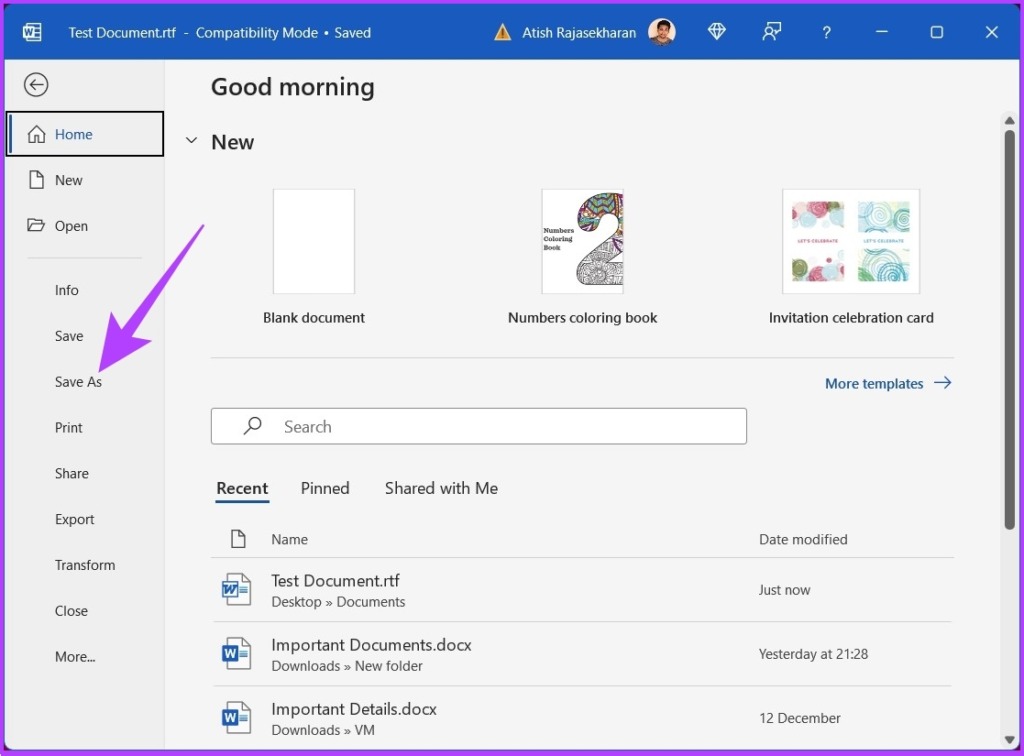
Task: Click the Word document icon for Important Documents.docx
Action: point(237,654)
